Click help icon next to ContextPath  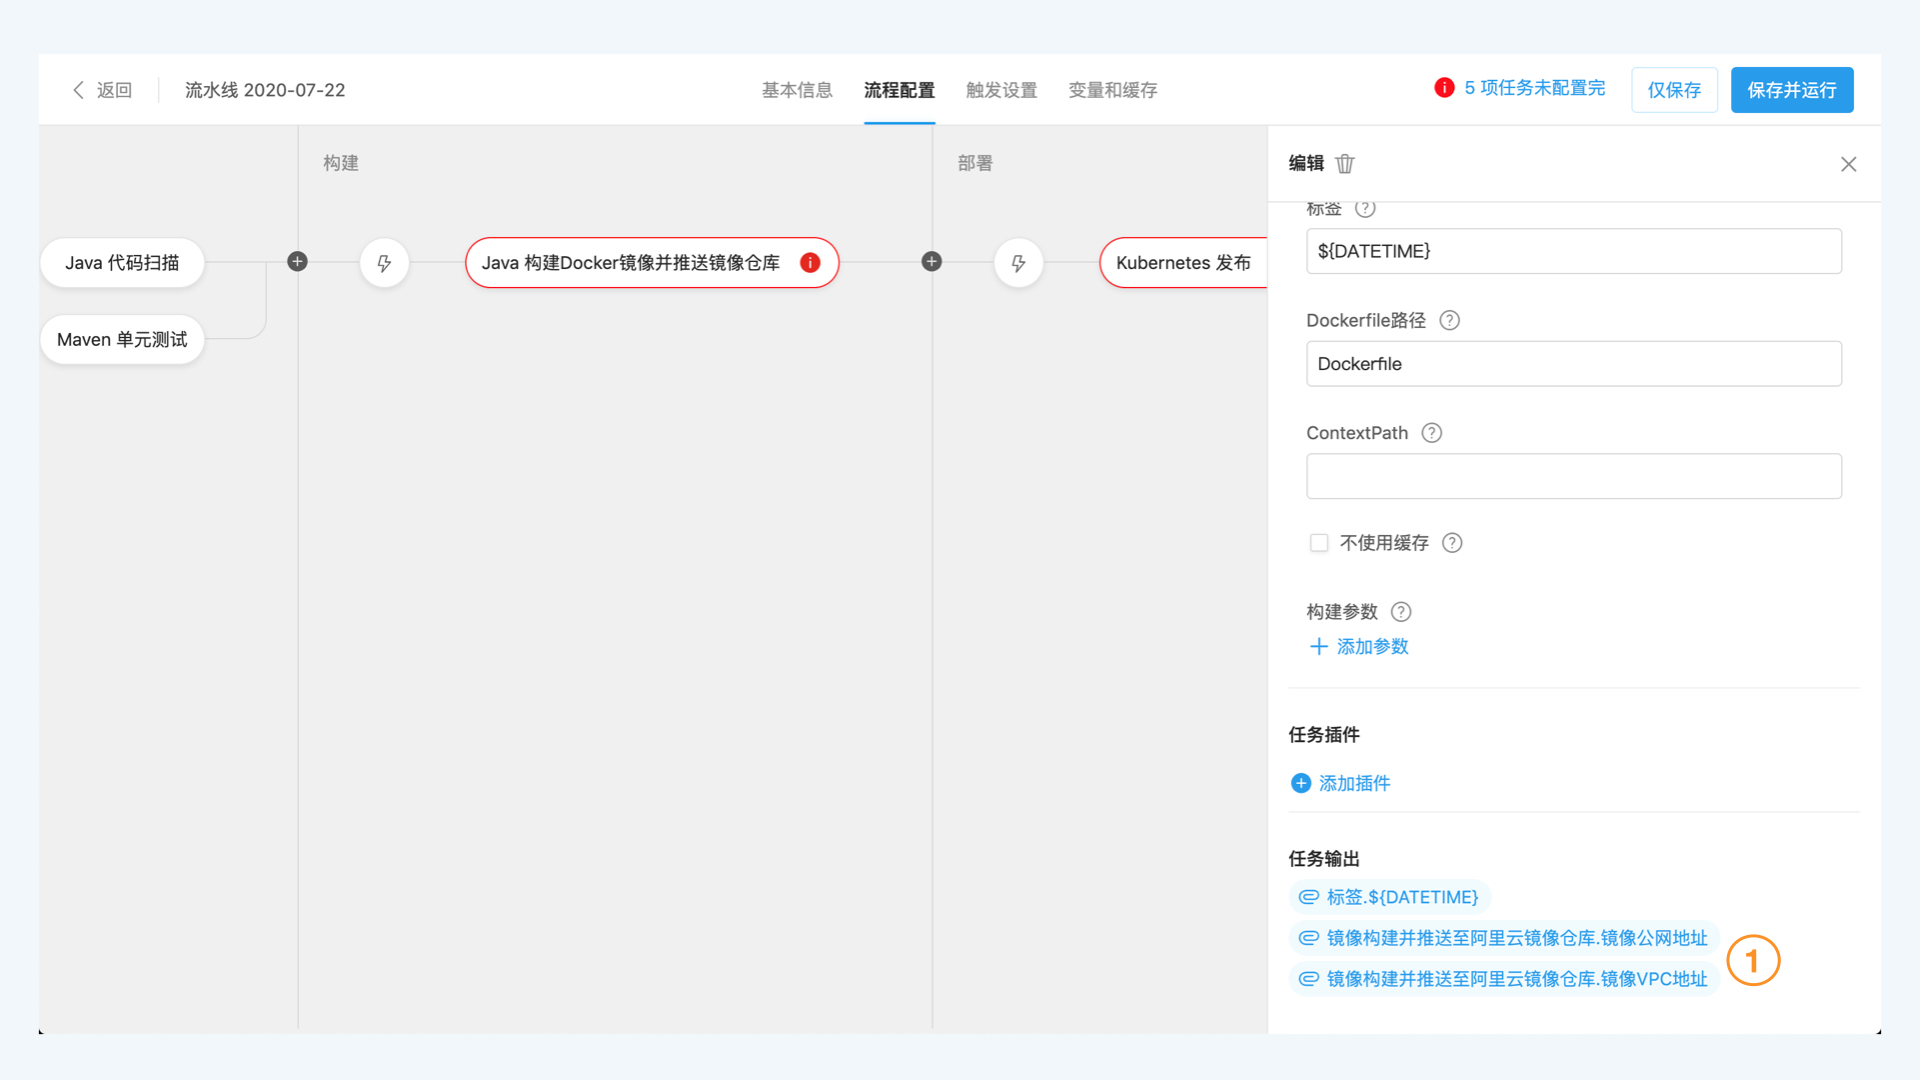click(x=1431, y=433)
